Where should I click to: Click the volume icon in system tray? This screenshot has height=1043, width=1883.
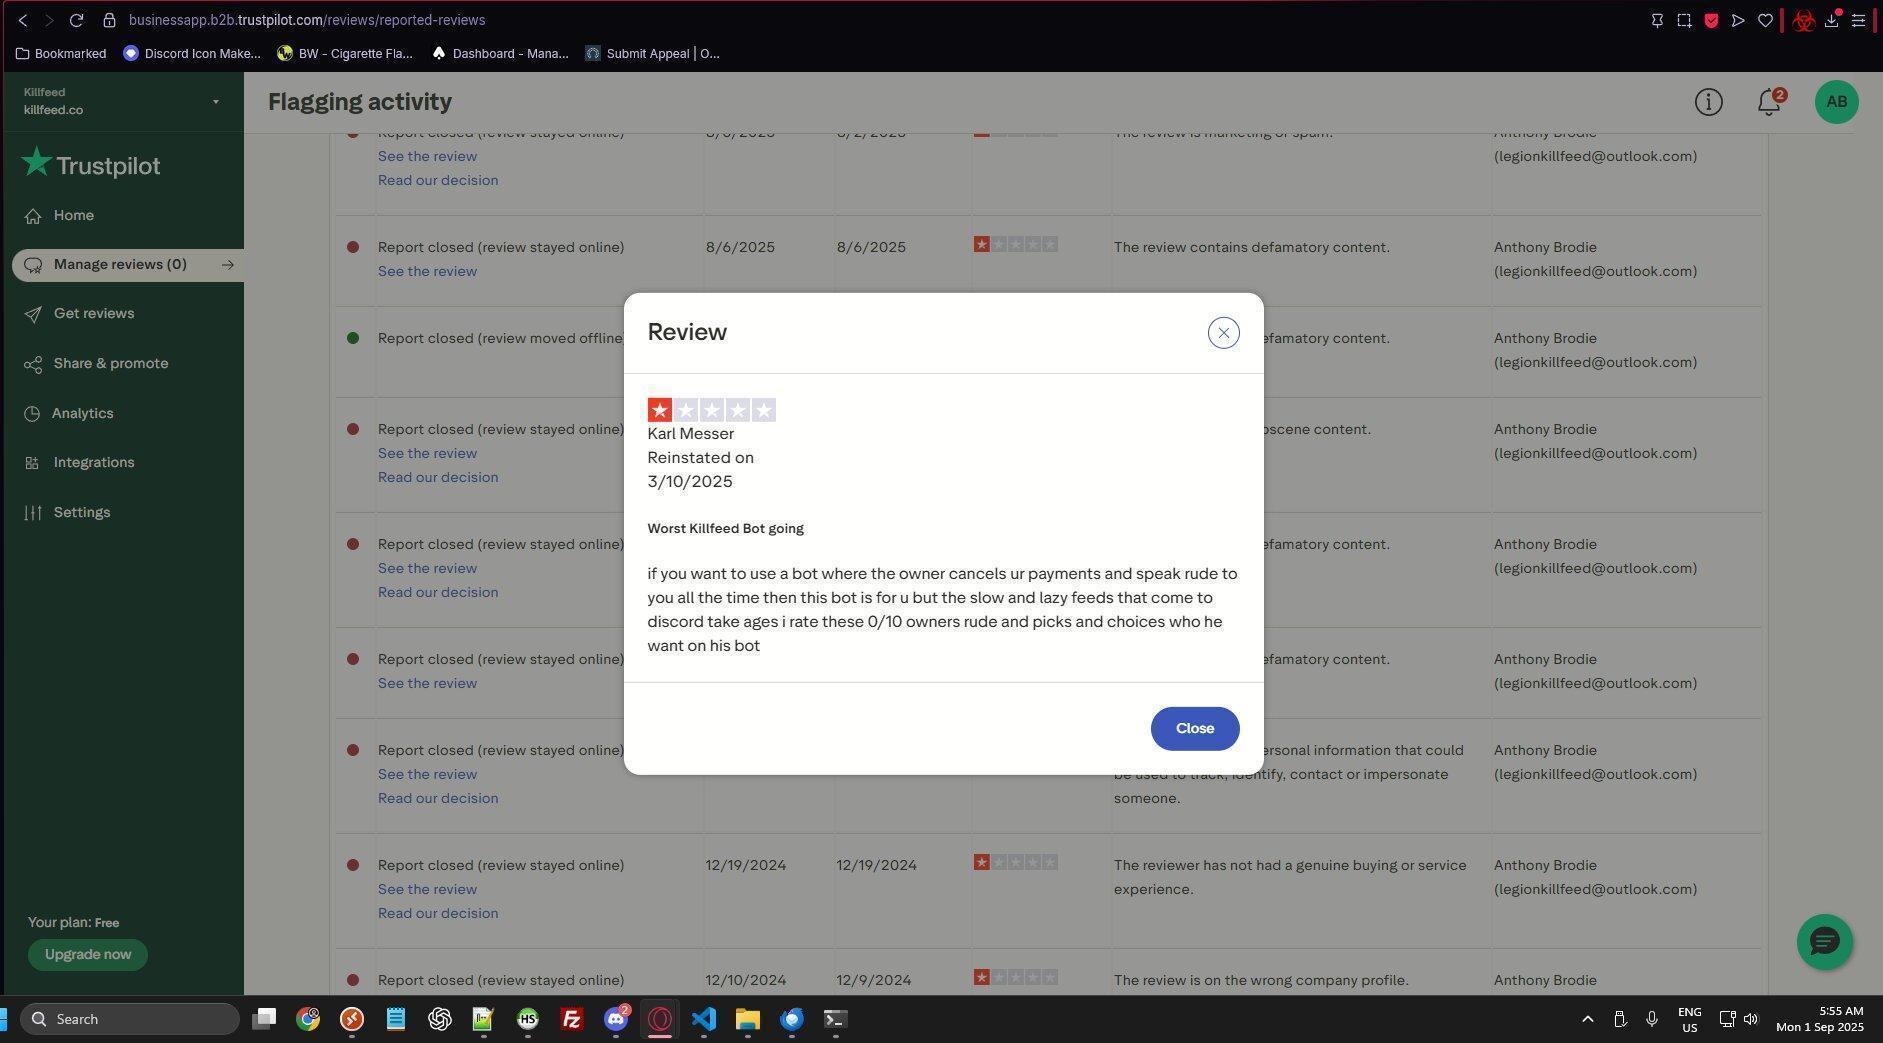click(x=1751, y=1019)
